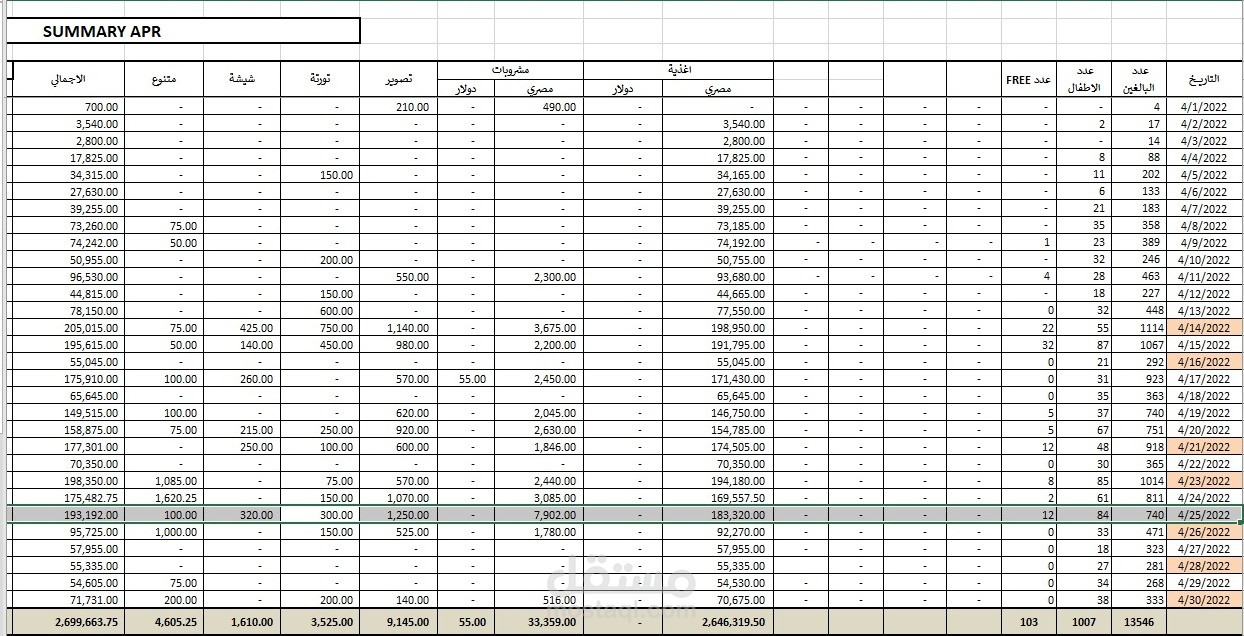Click the children total 1007
This screenshot has height=636, width=1244.
1084,621
